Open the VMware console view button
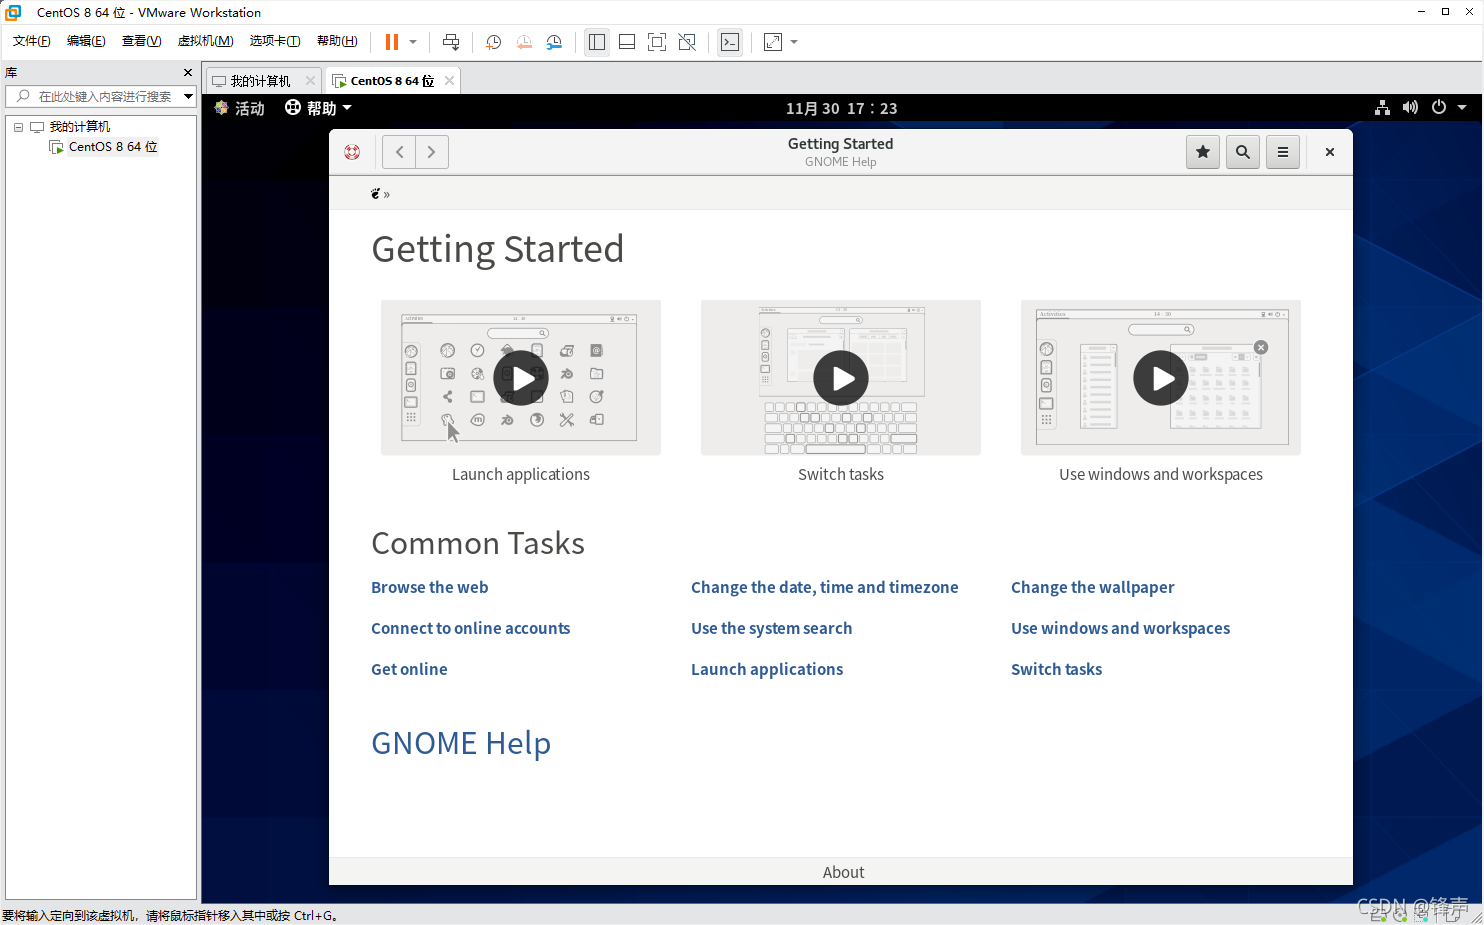Viewport: 1484px width, 925px height. [730, 42]
